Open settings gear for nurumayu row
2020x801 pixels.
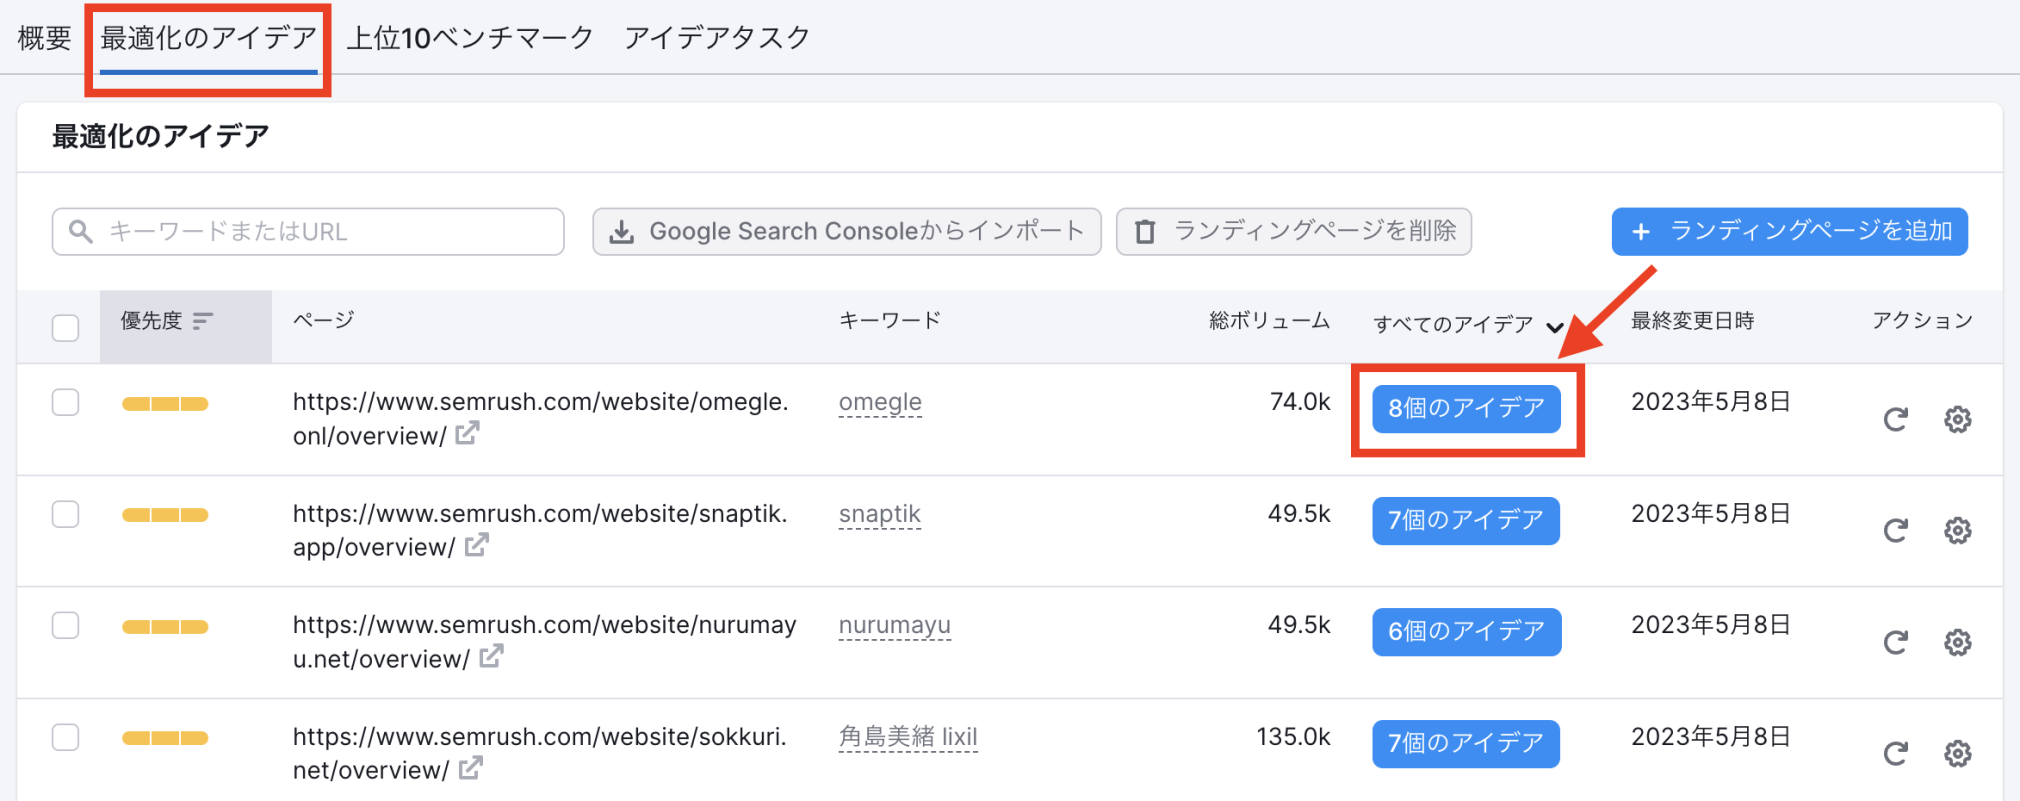pos(1958,643)
